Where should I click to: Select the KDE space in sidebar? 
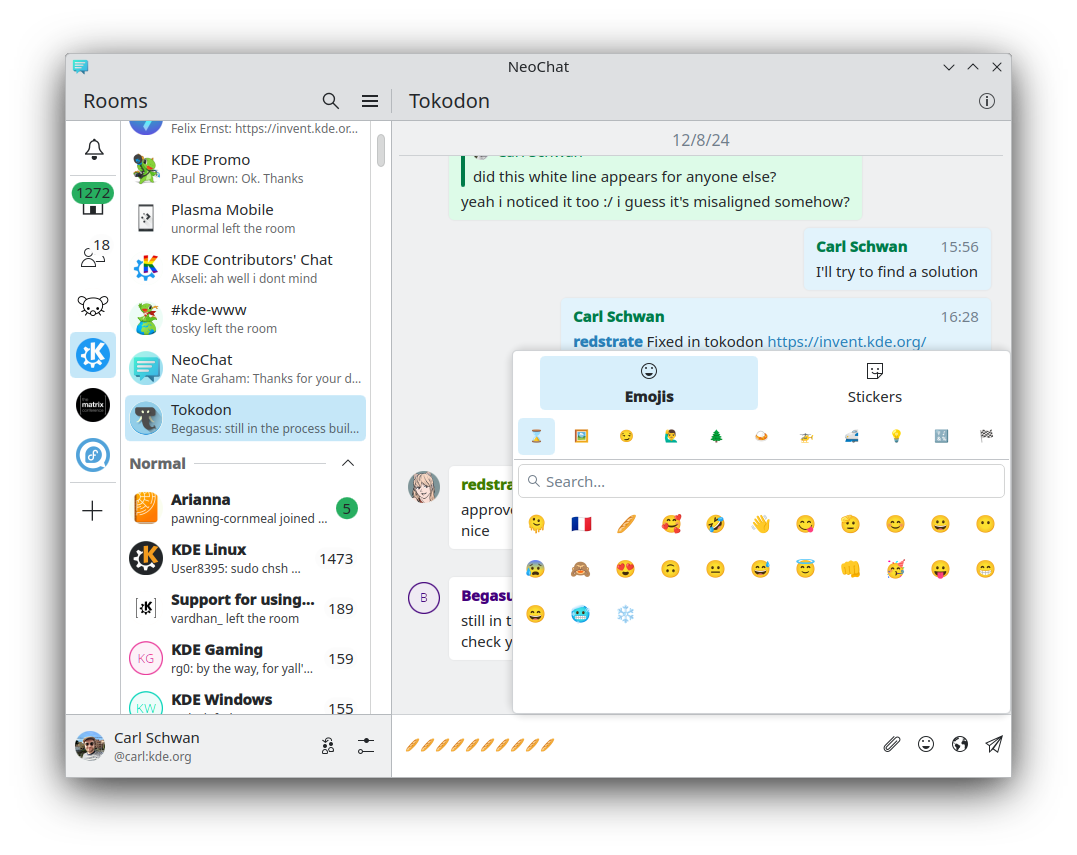pyautogui.click(x=93, y=355)
